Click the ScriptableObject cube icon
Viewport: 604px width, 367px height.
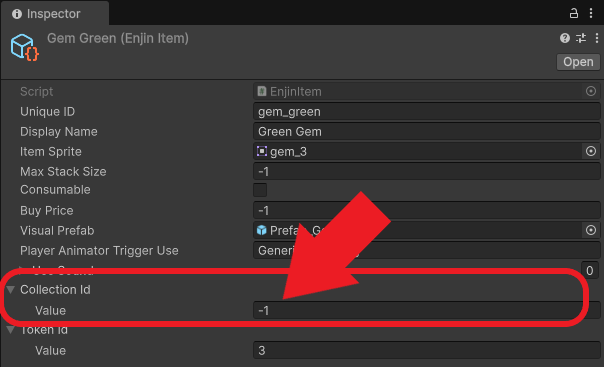click(x=25, y=48)
